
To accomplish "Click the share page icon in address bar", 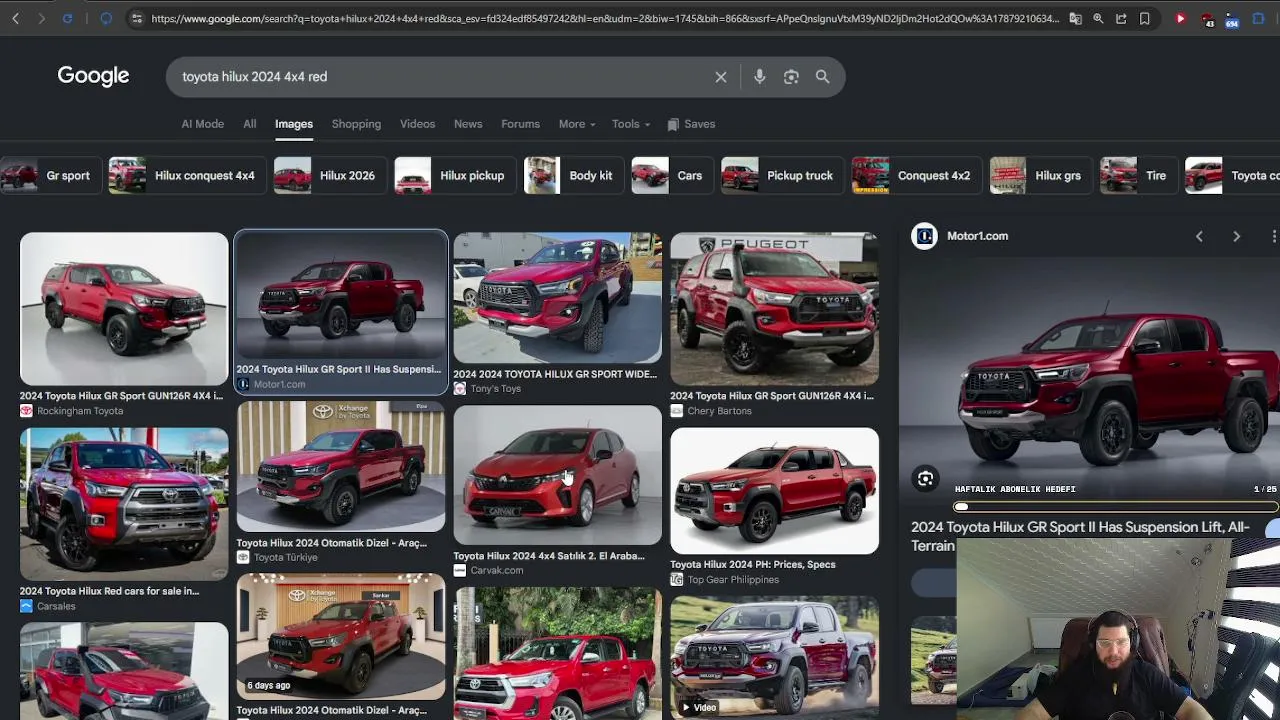I will pyautogui.click(x=1121, y=18).
